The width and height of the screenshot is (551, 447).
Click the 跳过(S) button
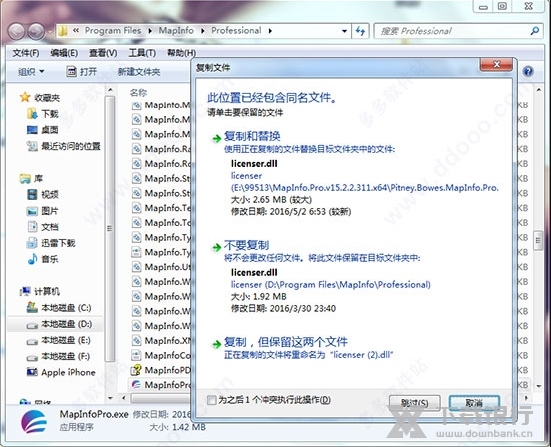415,403
